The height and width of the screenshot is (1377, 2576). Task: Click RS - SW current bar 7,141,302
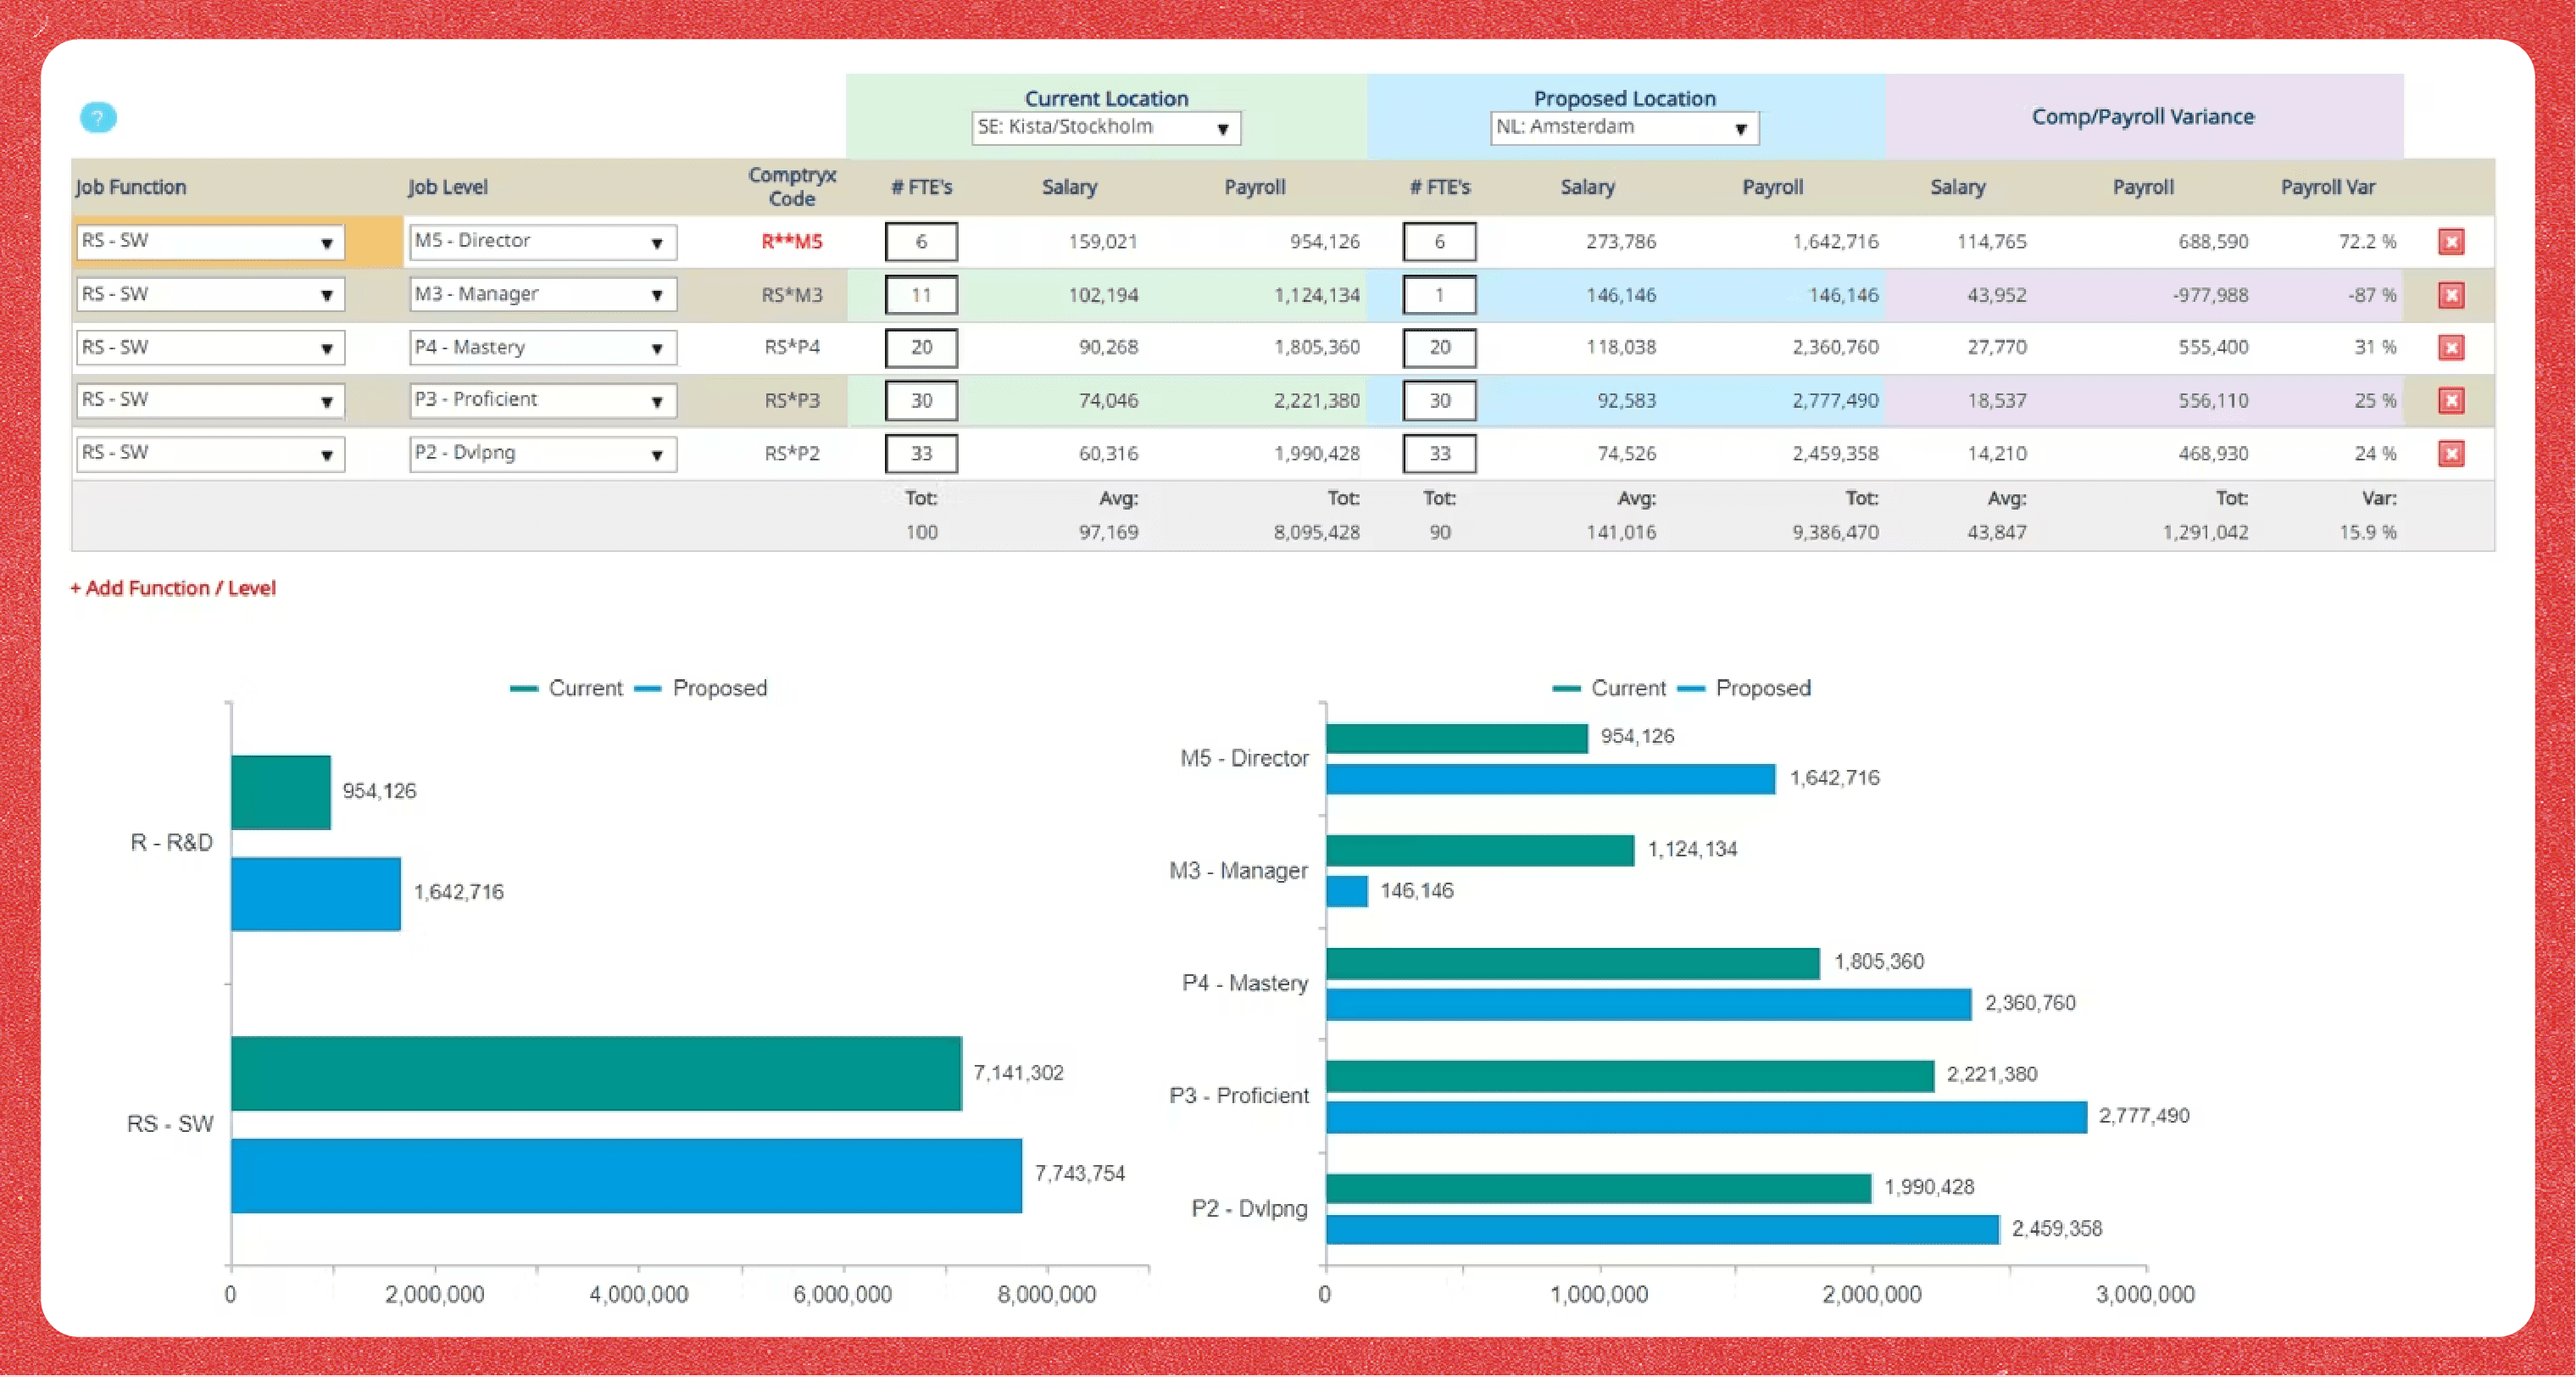coord(596,1073)
